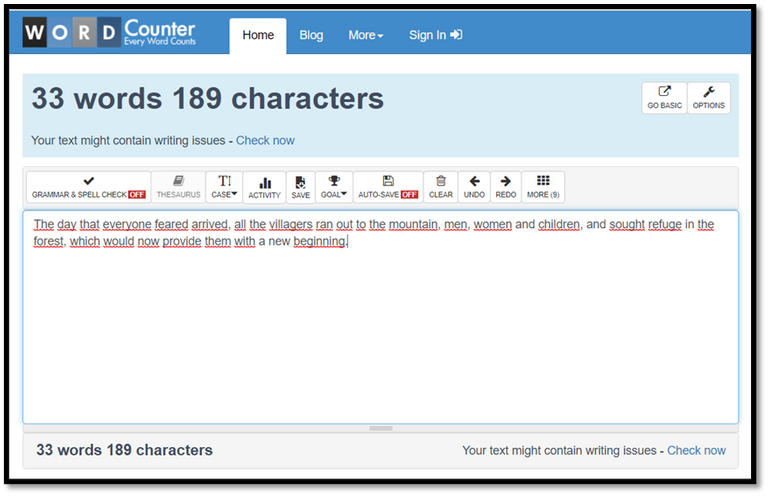
Task: Open the Activity chart tool
Action: click(264, 187)
